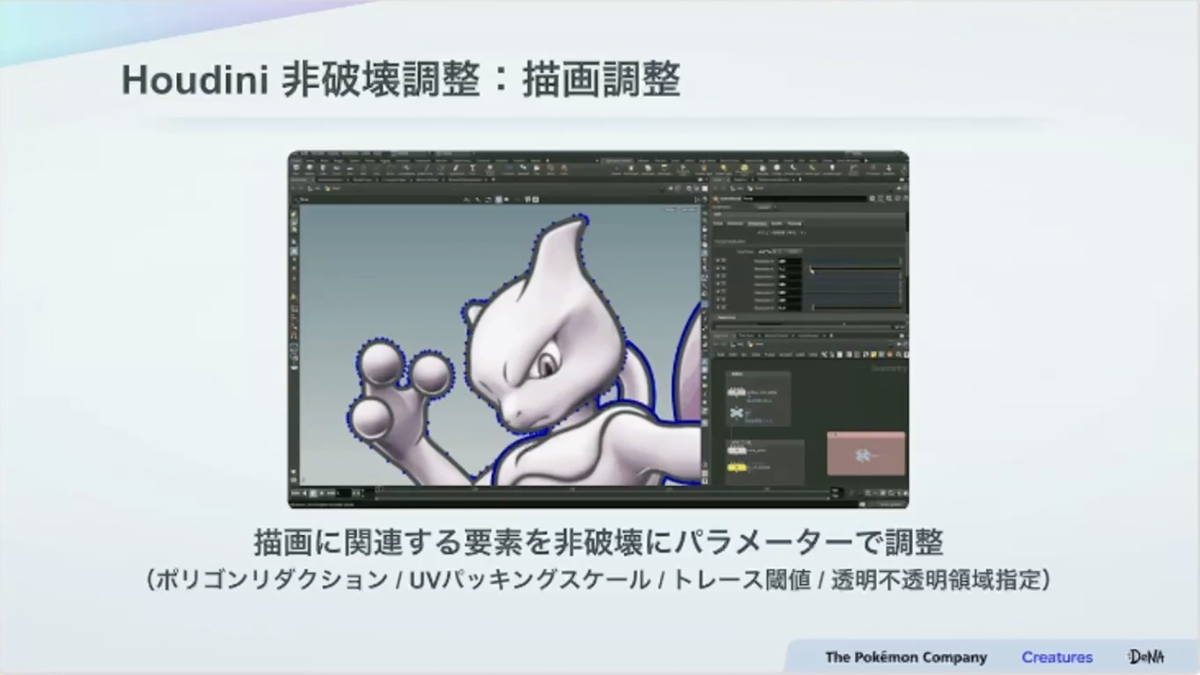Viewport: 1200px width, 675px height.
Task: Open the View menu in network editor
Action: click(x=755, y=355)
